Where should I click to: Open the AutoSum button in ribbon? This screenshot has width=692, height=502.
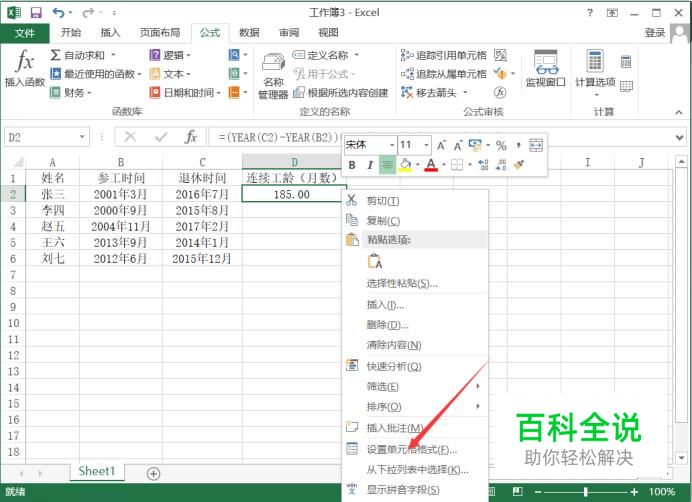(x=83, y=55)
